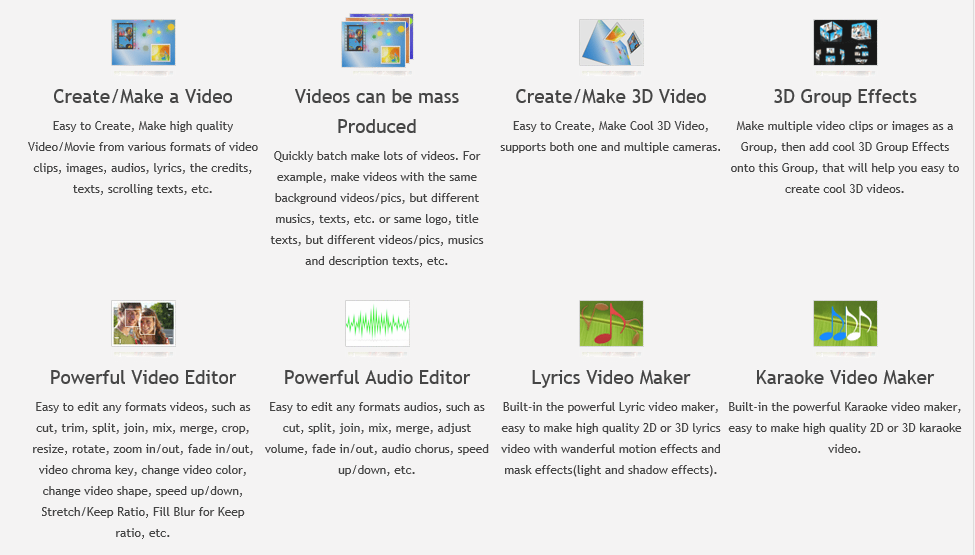Open the Lyrics Video Maker heading
This screenshot has width=975, height=555.
pos(611,378)
